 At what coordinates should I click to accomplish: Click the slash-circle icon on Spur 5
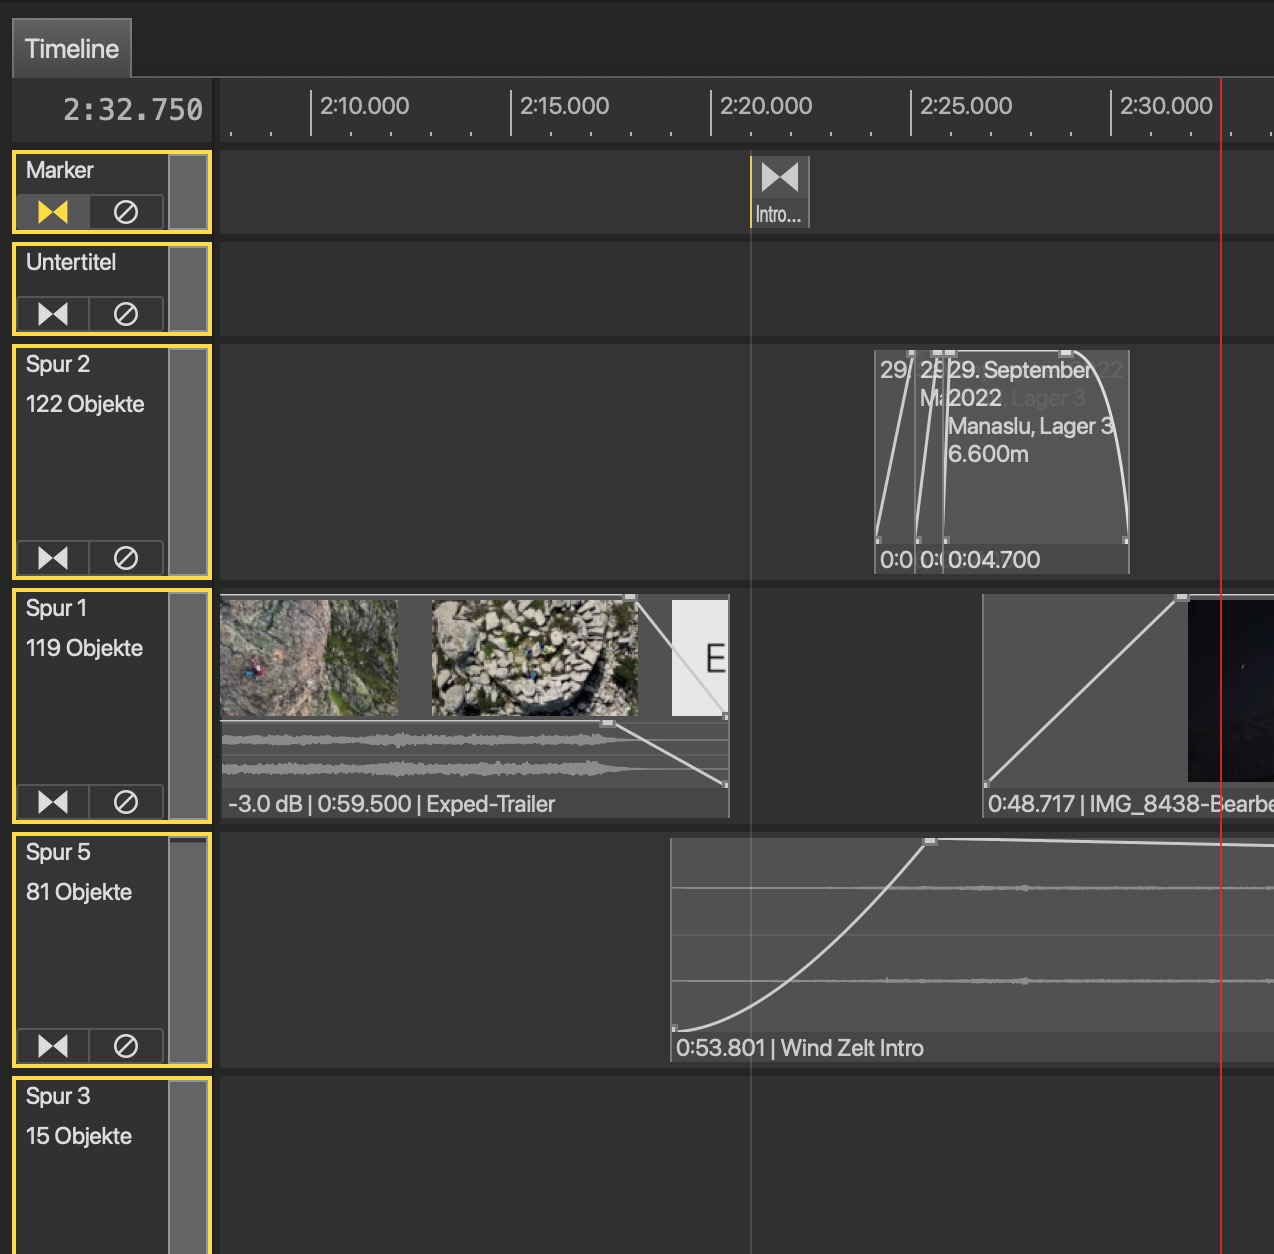tap(126, 1046)
